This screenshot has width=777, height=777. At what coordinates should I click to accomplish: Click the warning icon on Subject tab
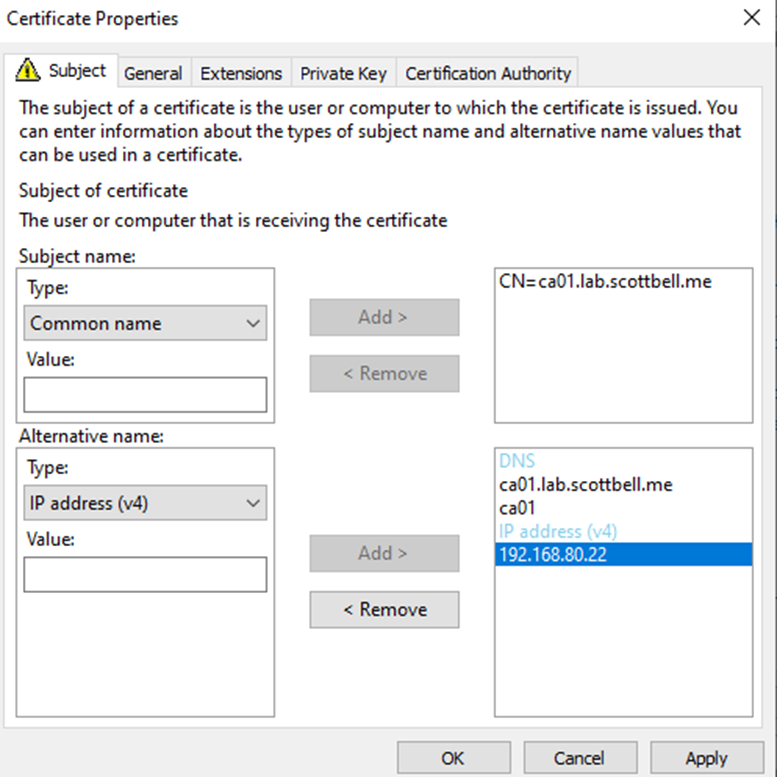(29, 71)
